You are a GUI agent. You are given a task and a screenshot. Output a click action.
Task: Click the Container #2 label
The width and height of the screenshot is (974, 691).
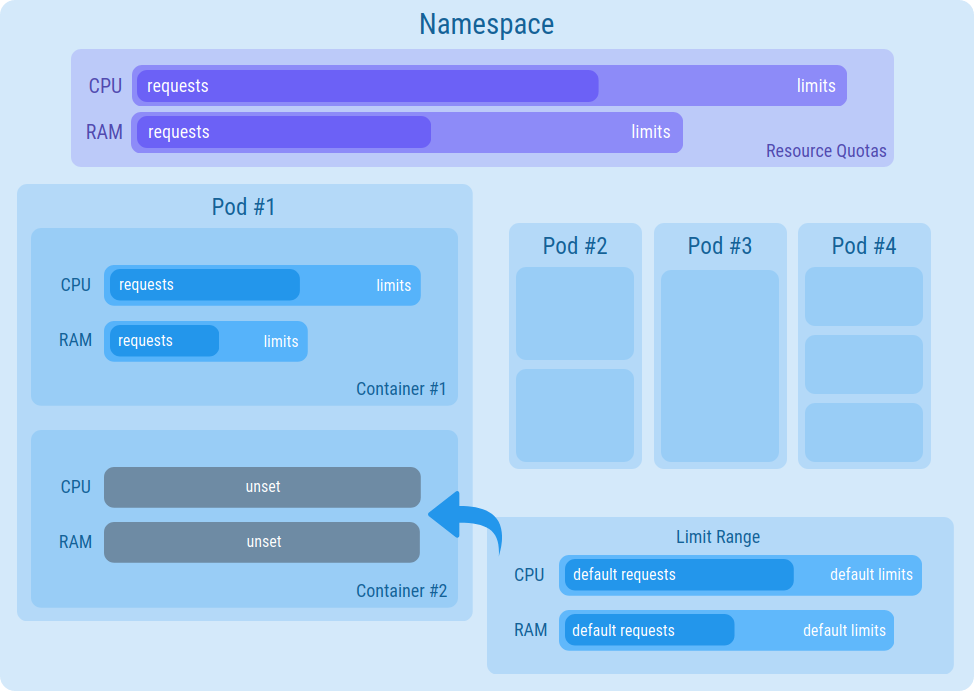pos(401,591)
